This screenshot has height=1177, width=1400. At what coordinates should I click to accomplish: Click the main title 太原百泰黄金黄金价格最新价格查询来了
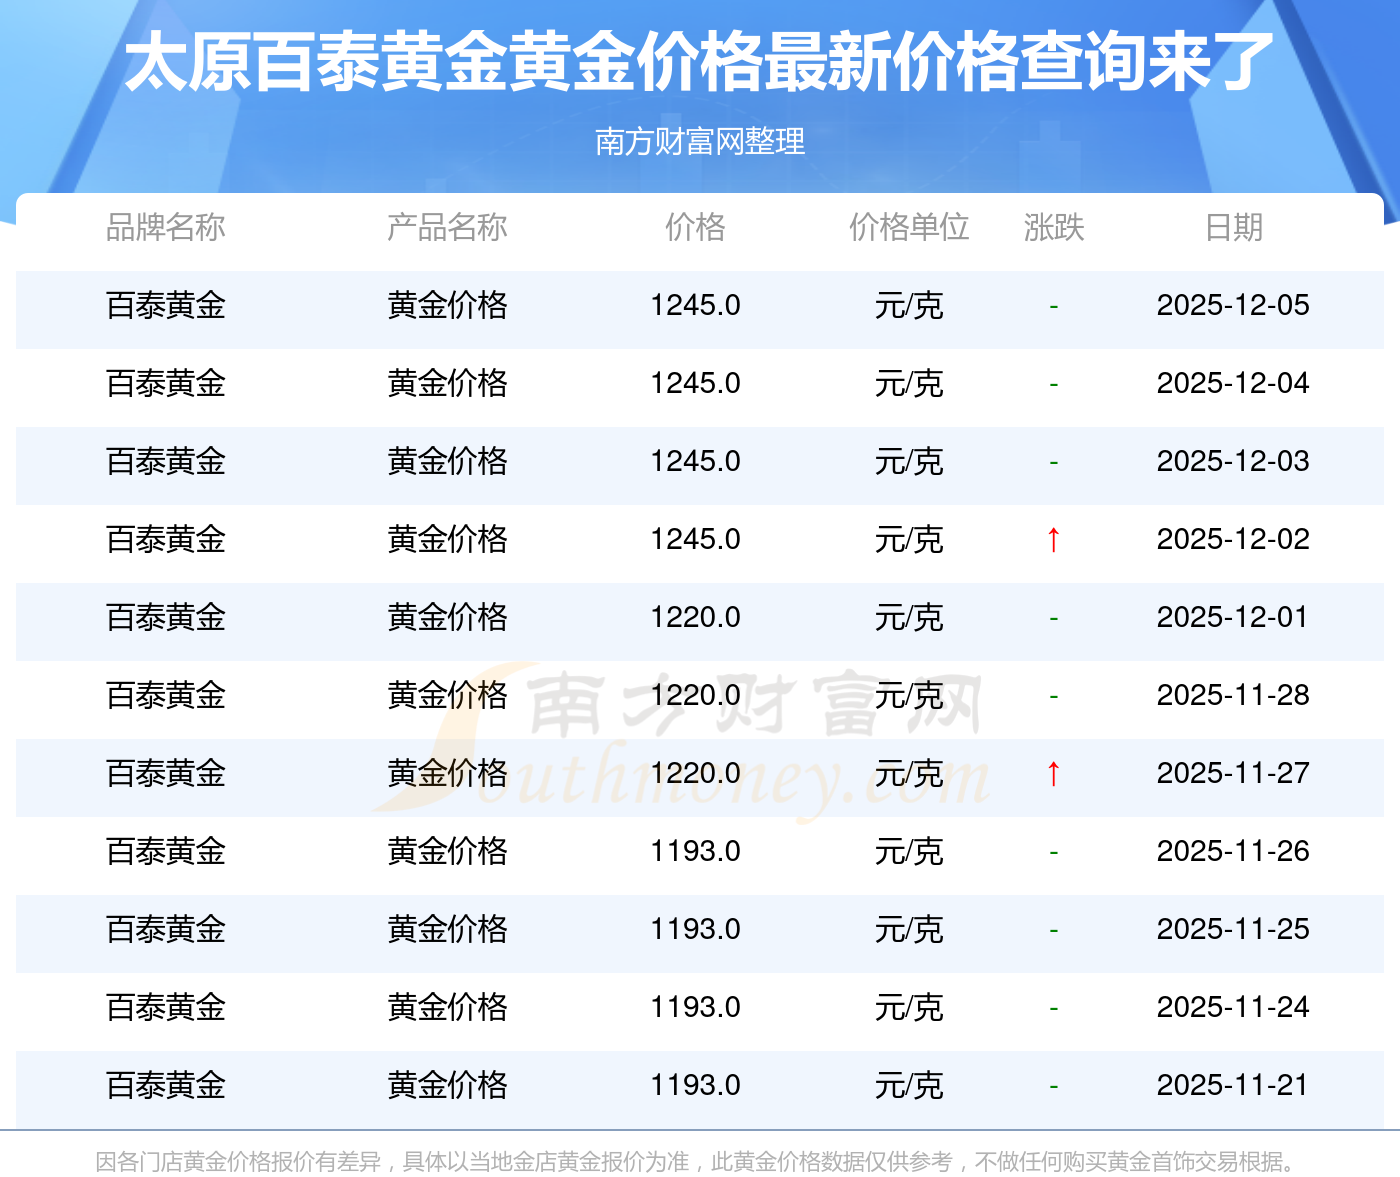tap(699, 62)
